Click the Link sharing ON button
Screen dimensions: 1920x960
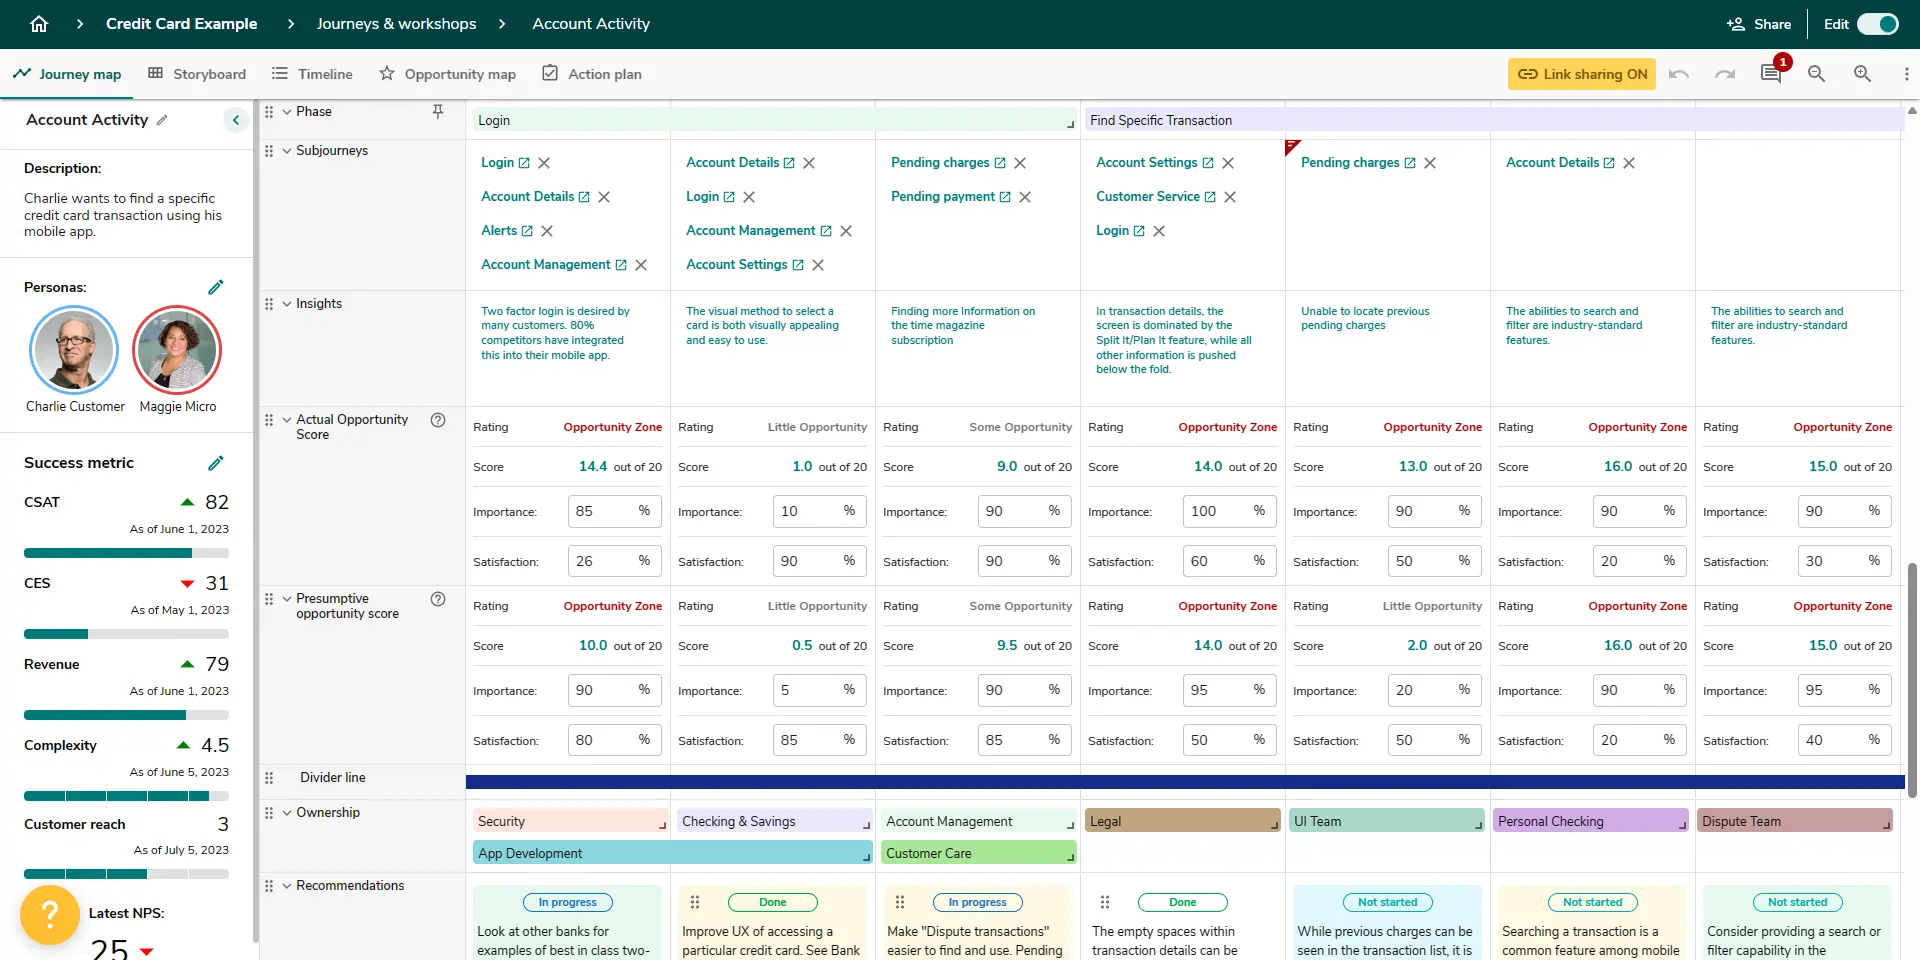coord(1580,74)
